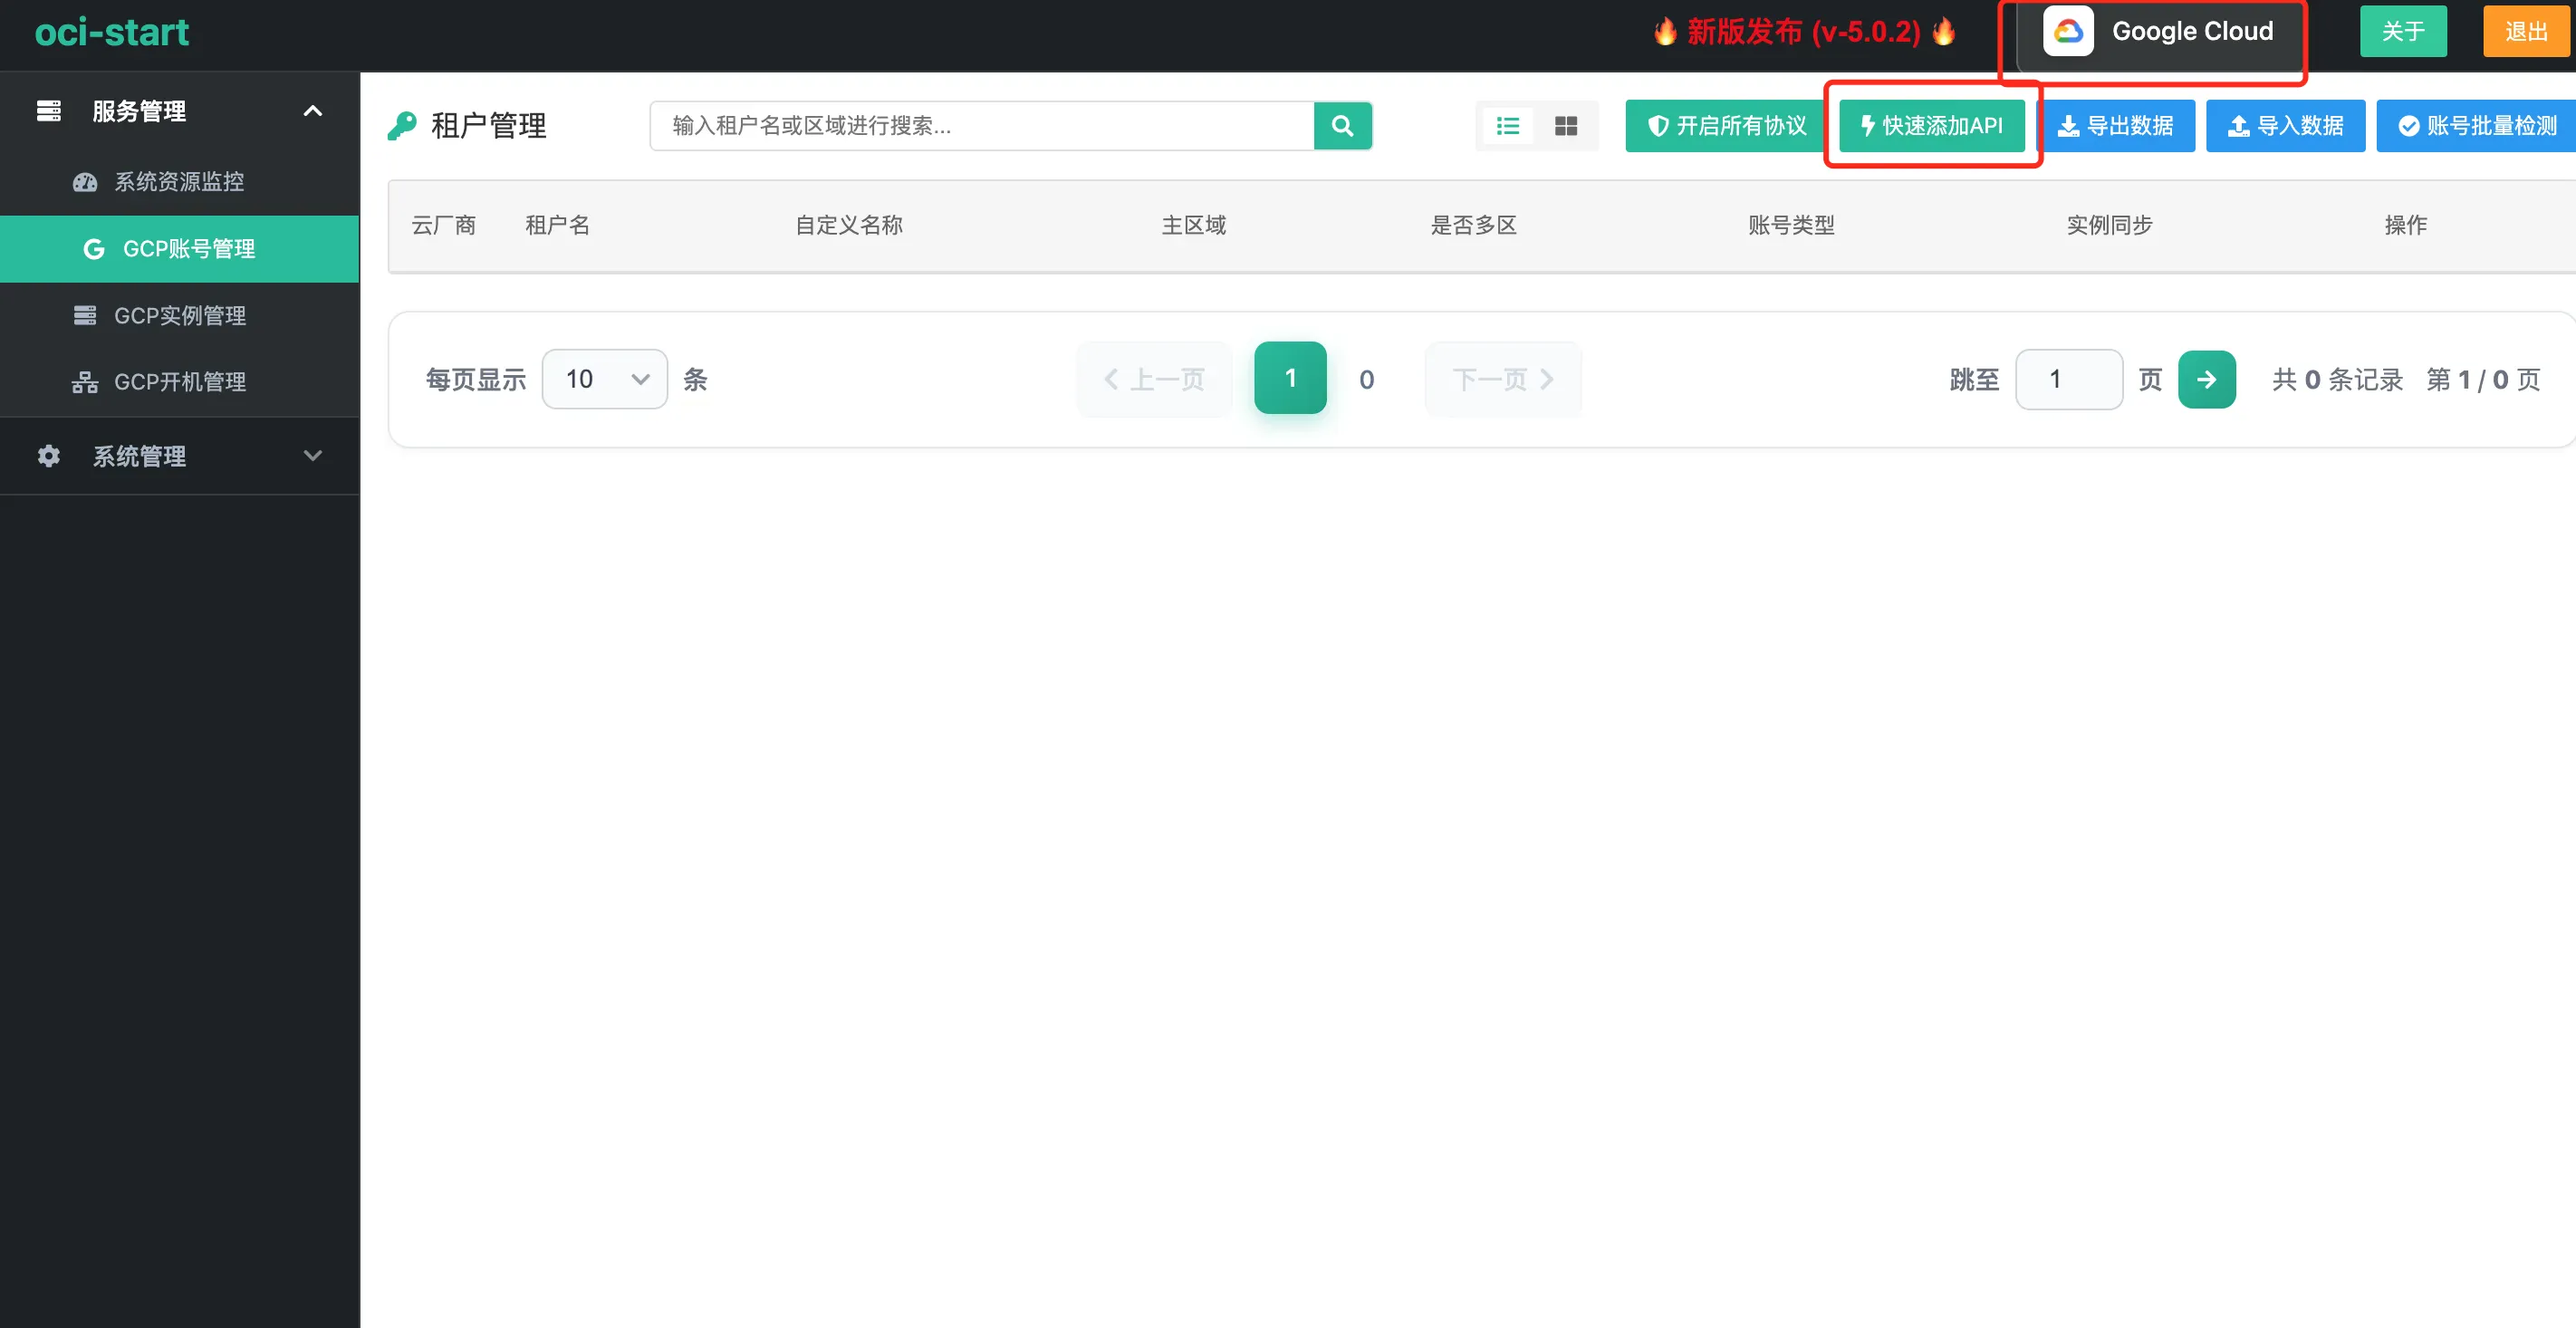Click the checkmark icon on 账号批量检测
The height and width of the screenshot is (1328, 2576).
click(2410, 126)
